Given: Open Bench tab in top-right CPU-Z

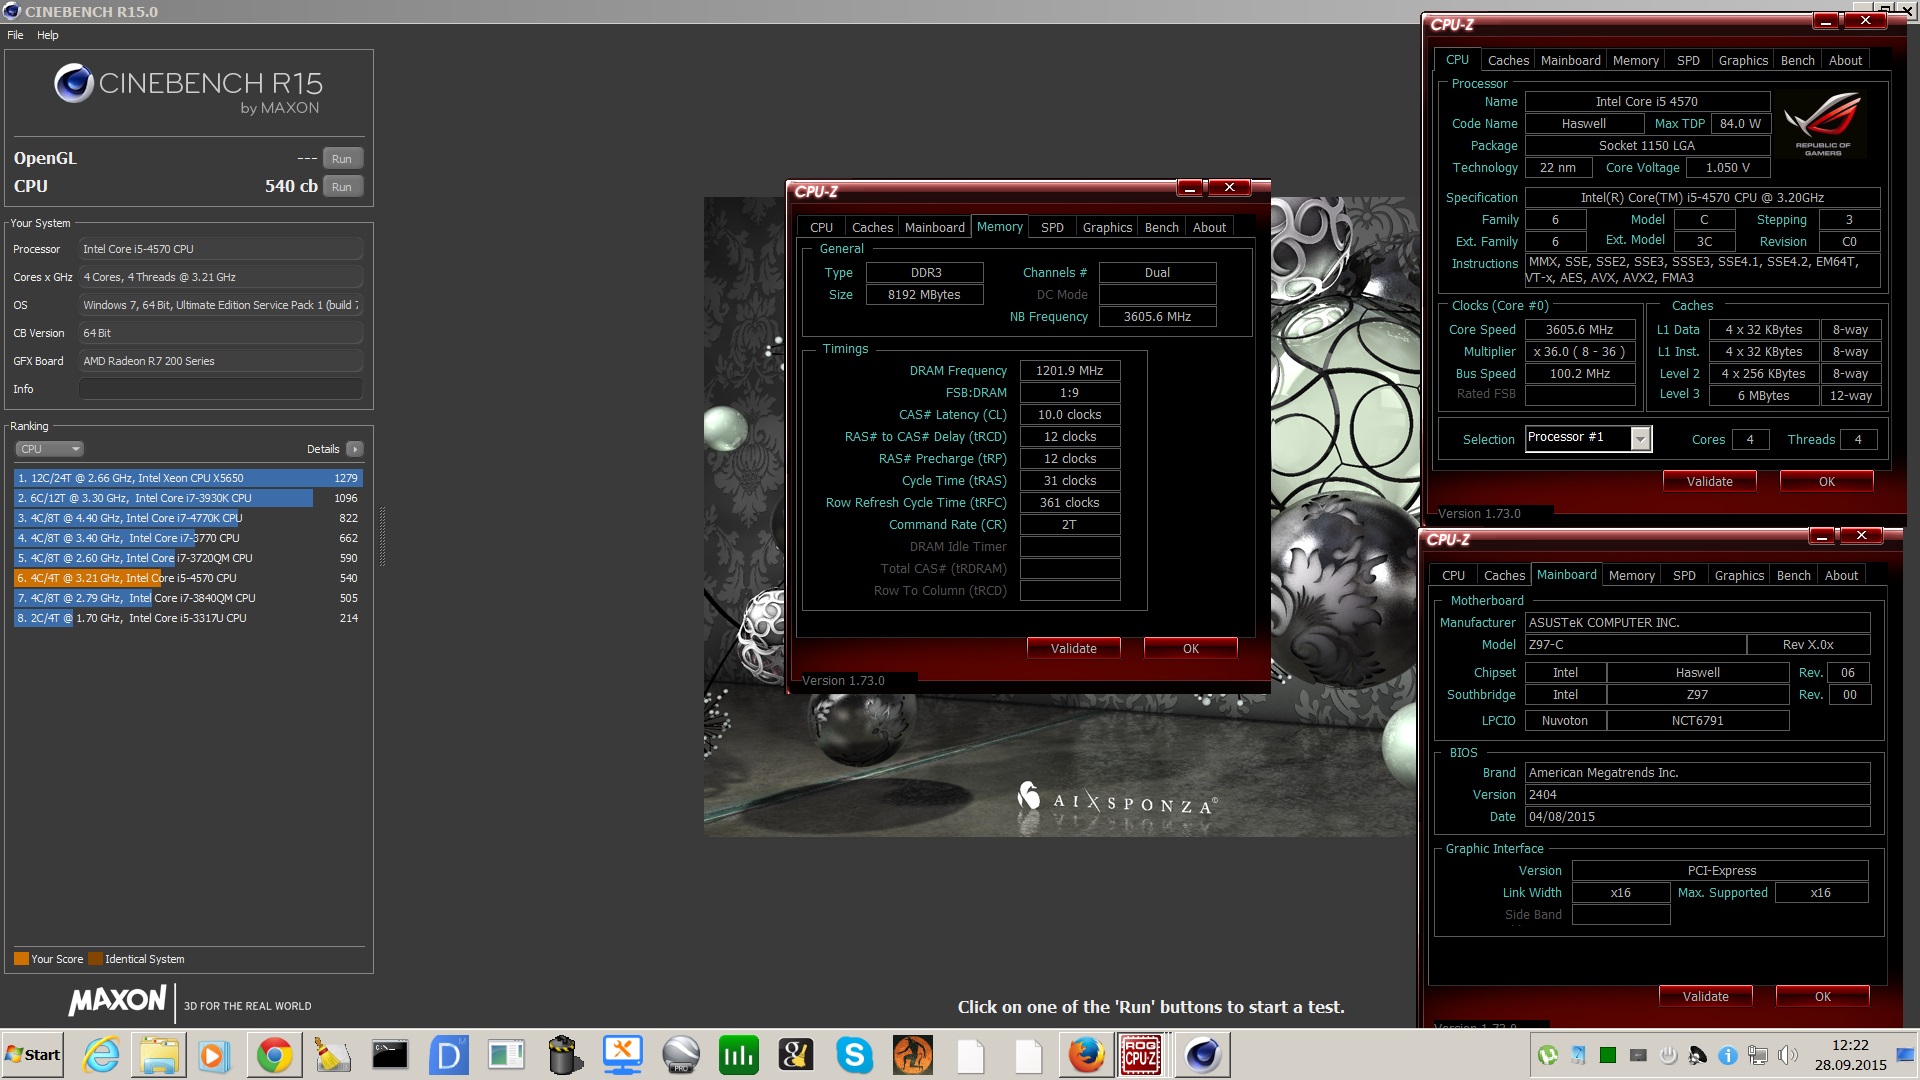Looking at the screenshot, I should point(1797,61).
